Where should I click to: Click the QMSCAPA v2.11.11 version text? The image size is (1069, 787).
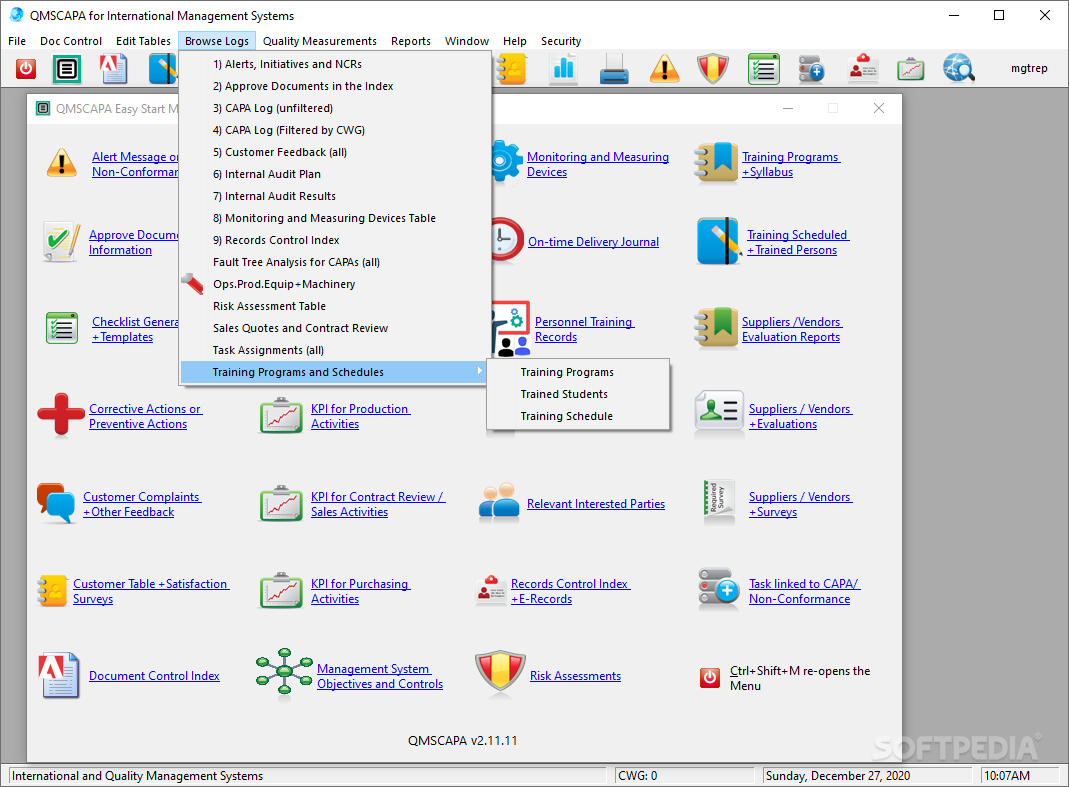[462, 741]
